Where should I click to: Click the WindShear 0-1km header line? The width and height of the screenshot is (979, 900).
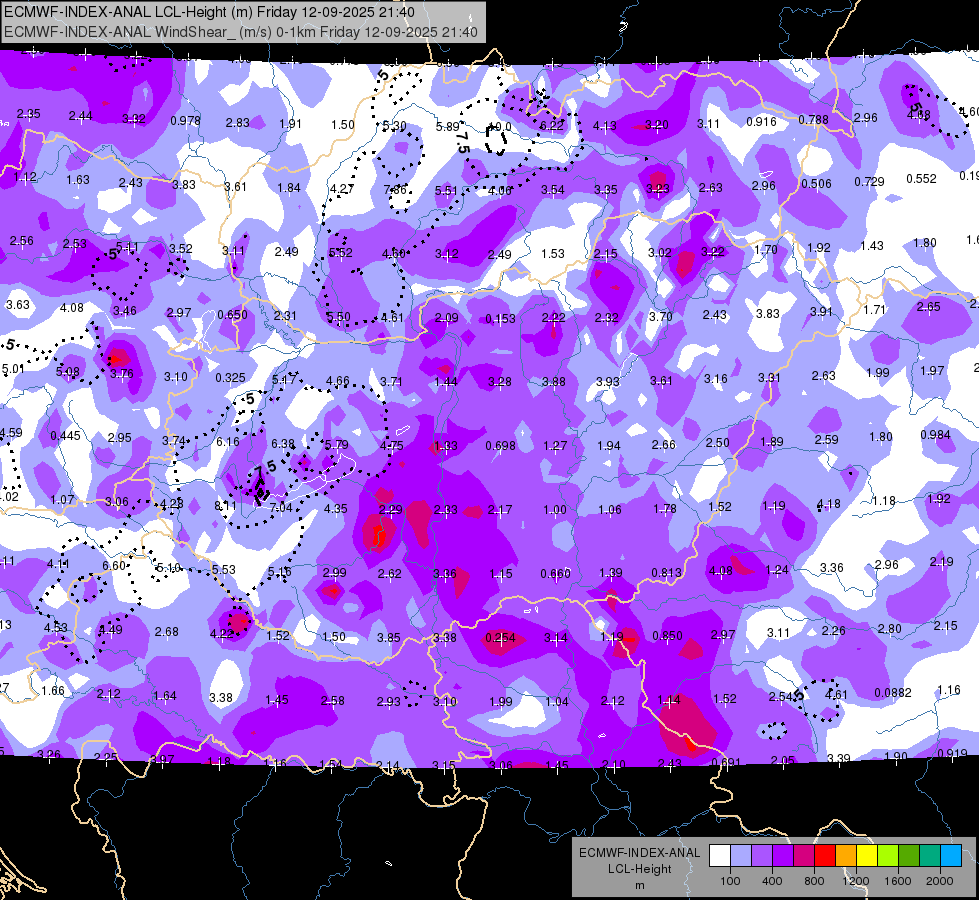pyautogui.click(x=241, y=32)
